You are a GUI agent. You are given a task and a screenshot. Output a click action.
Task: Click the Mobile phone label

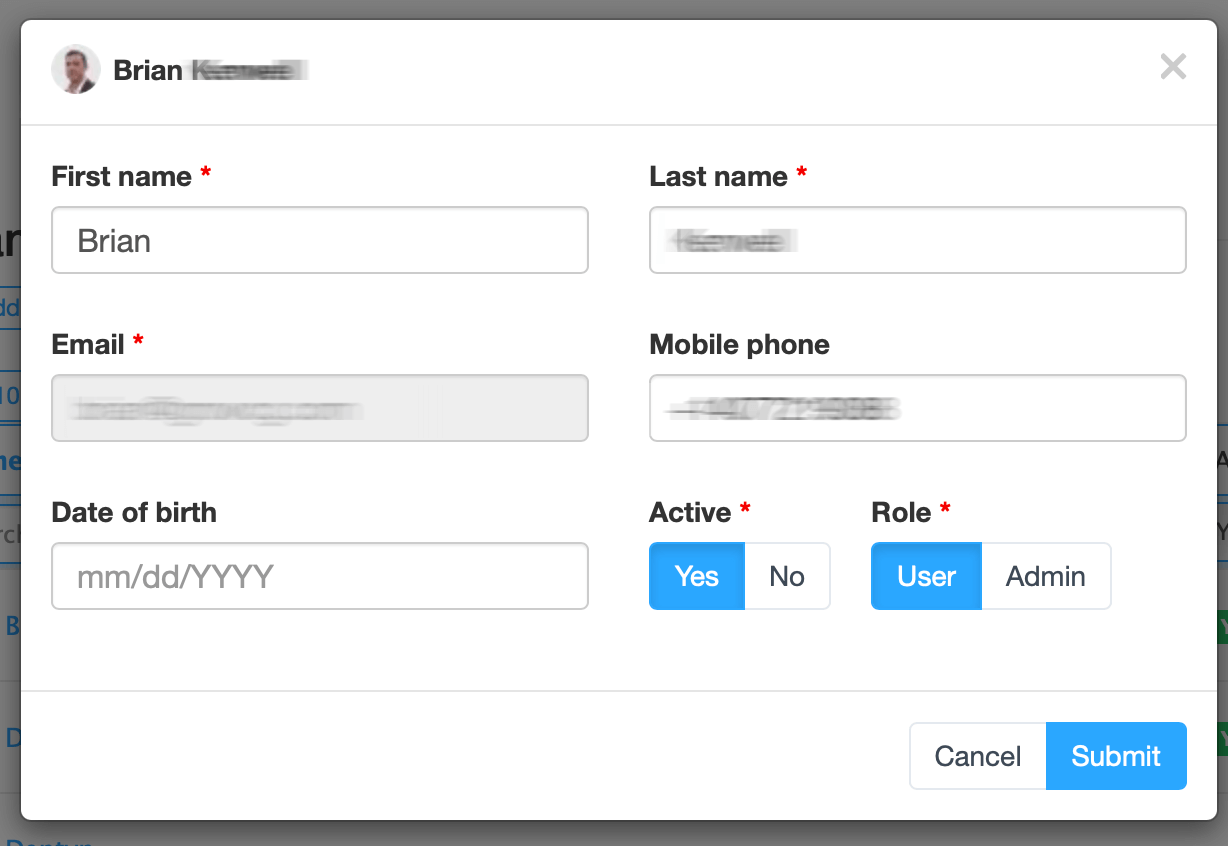[x=740, y=344]
